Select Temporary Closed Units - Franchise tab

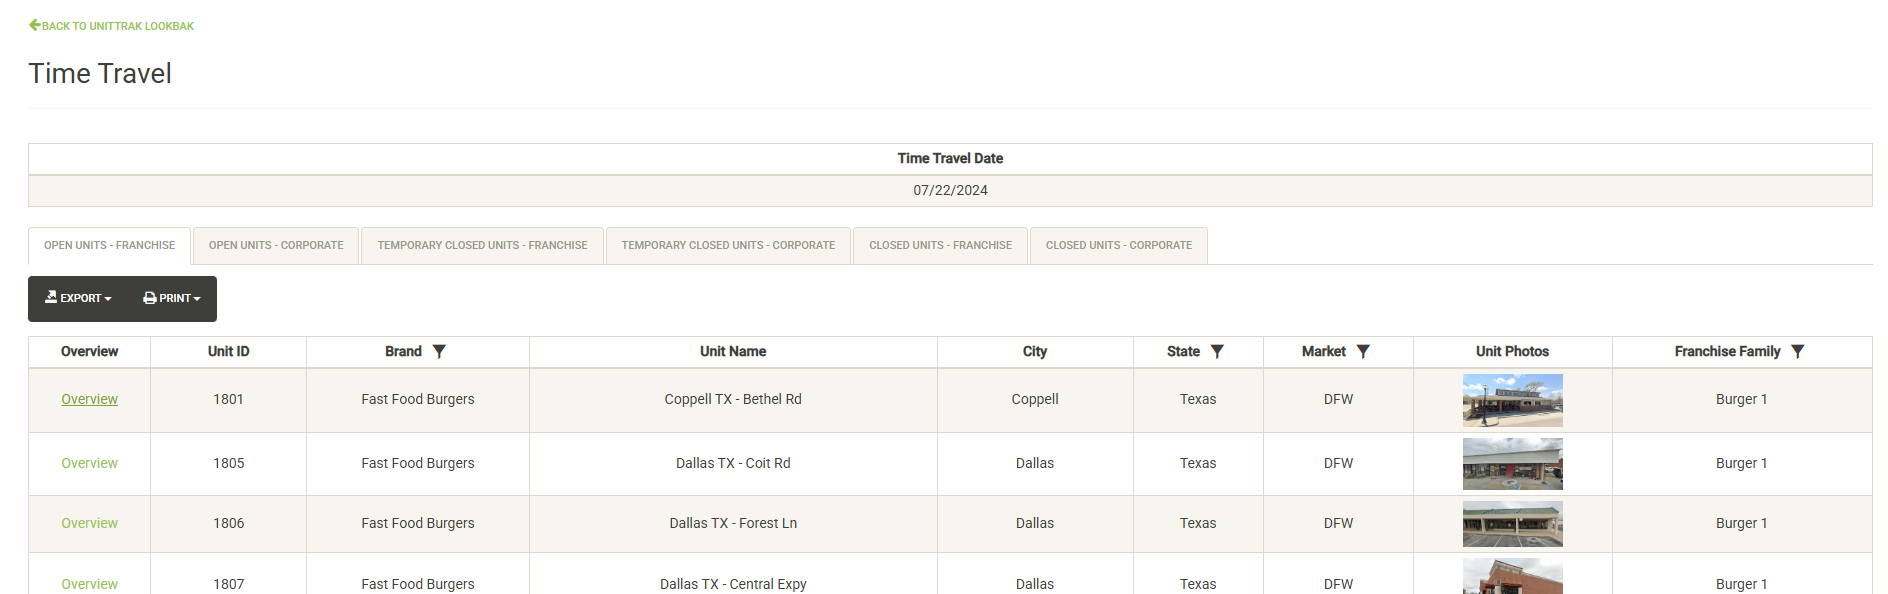pyautogui.click(x=482, y=246)
